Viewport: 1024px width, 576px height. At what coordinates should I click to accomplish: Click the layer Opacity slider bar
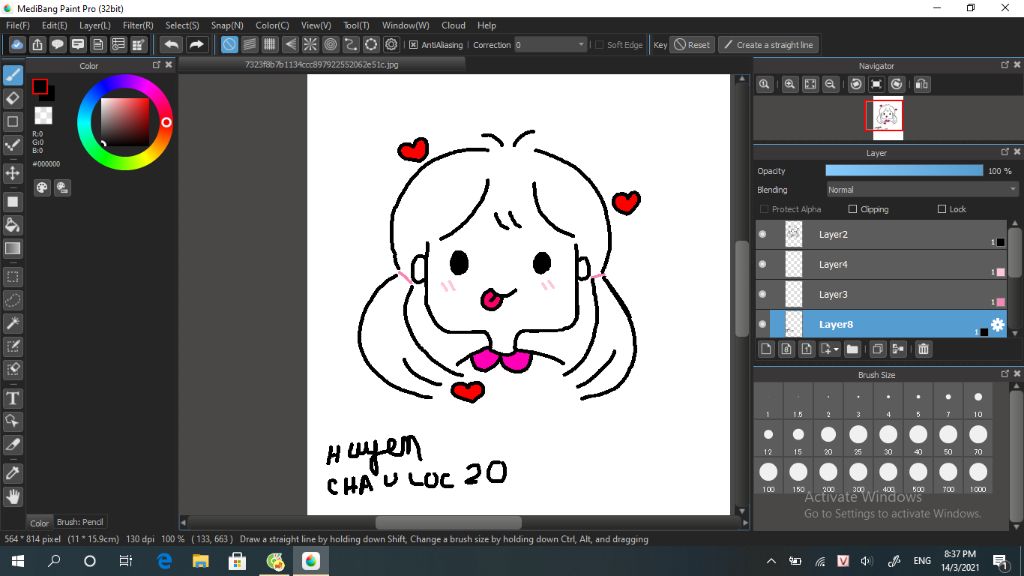point(904,170)
